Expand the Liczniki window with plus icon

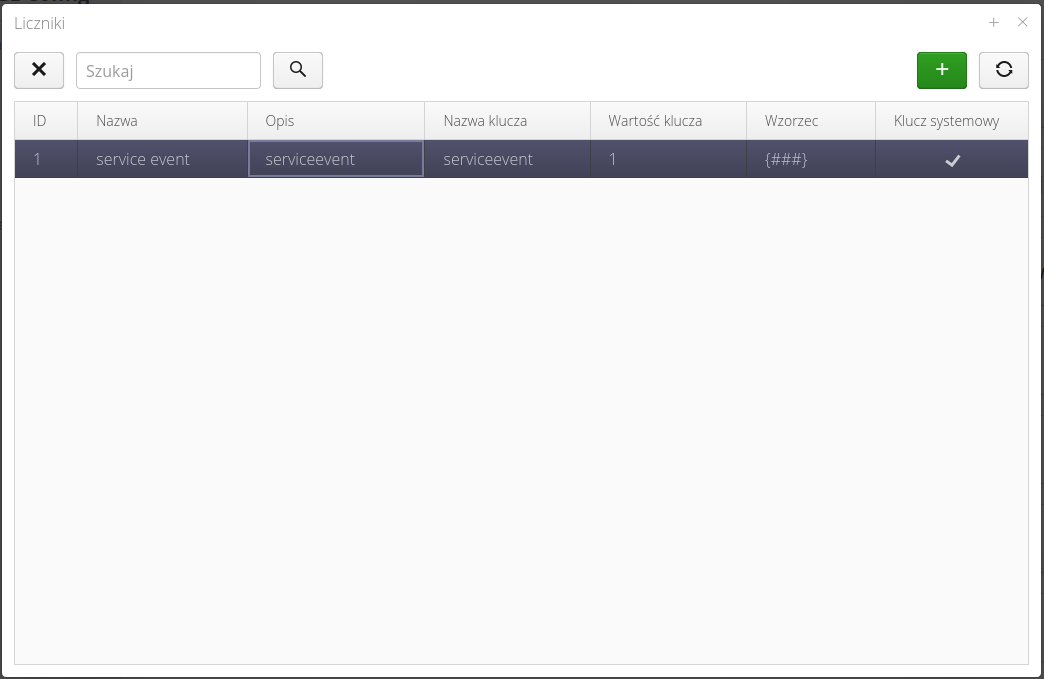(x=993, y=22)
